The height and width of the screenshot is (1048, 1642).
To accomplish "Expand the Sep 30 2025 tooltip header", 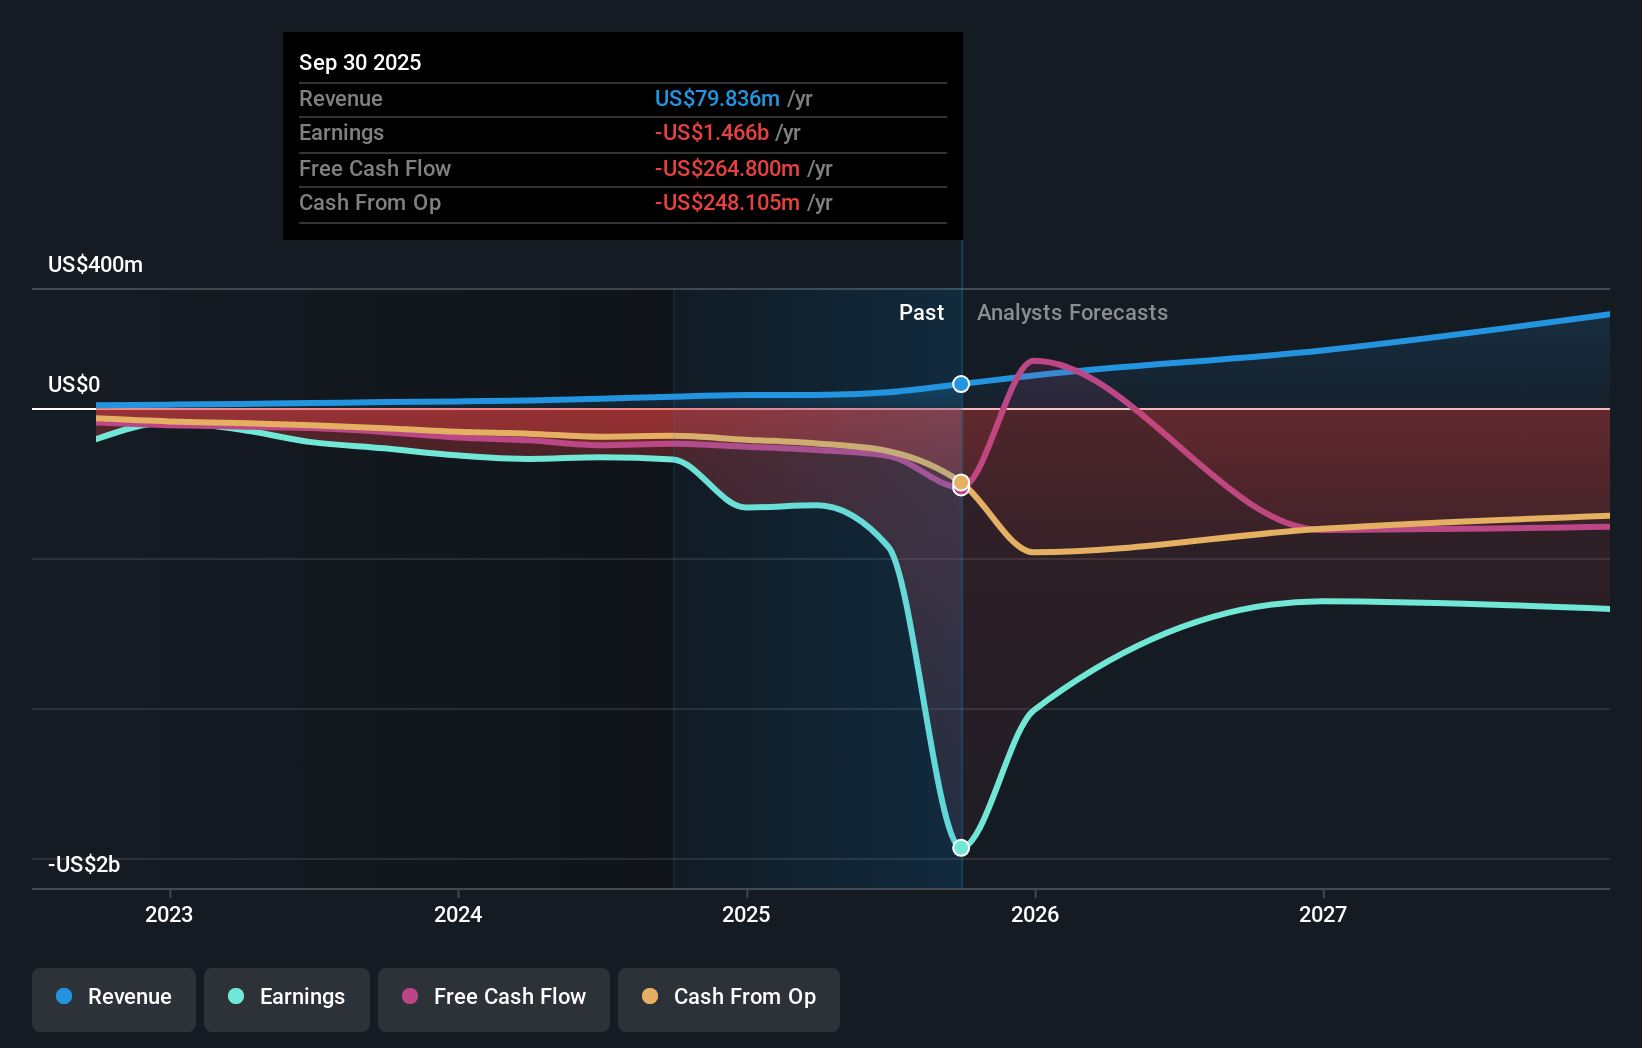I will pos(360,62).
